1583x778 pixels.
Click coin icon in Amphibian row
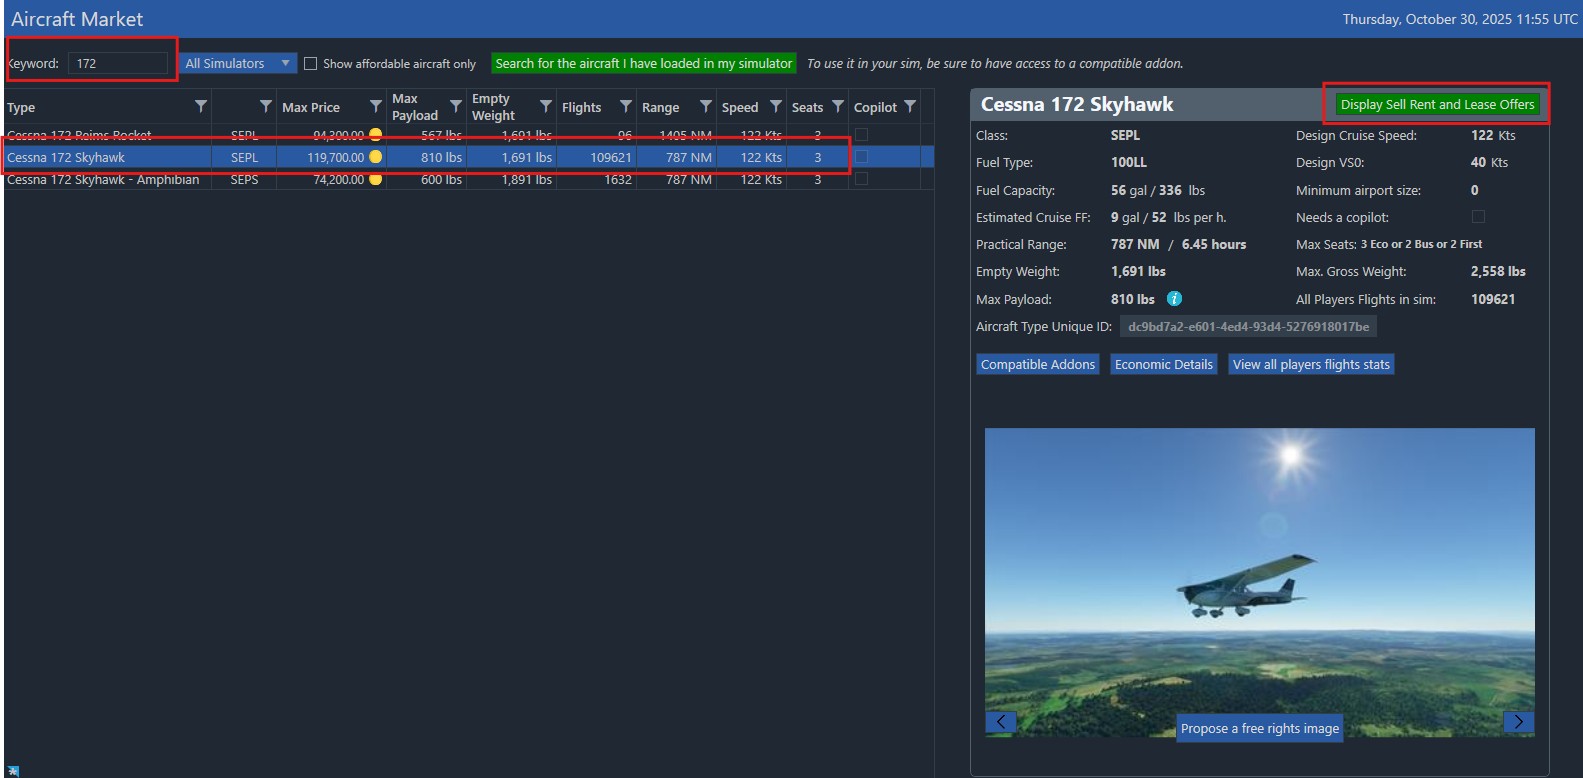coord(376,179)
